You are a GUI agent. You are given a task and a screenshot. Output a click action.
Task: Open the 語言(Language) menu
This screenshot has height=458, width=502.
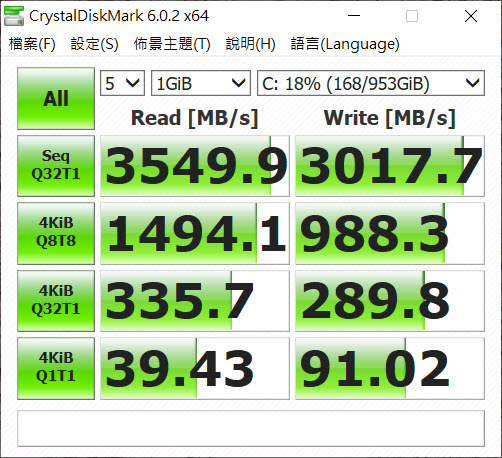(x=345, y=44)
